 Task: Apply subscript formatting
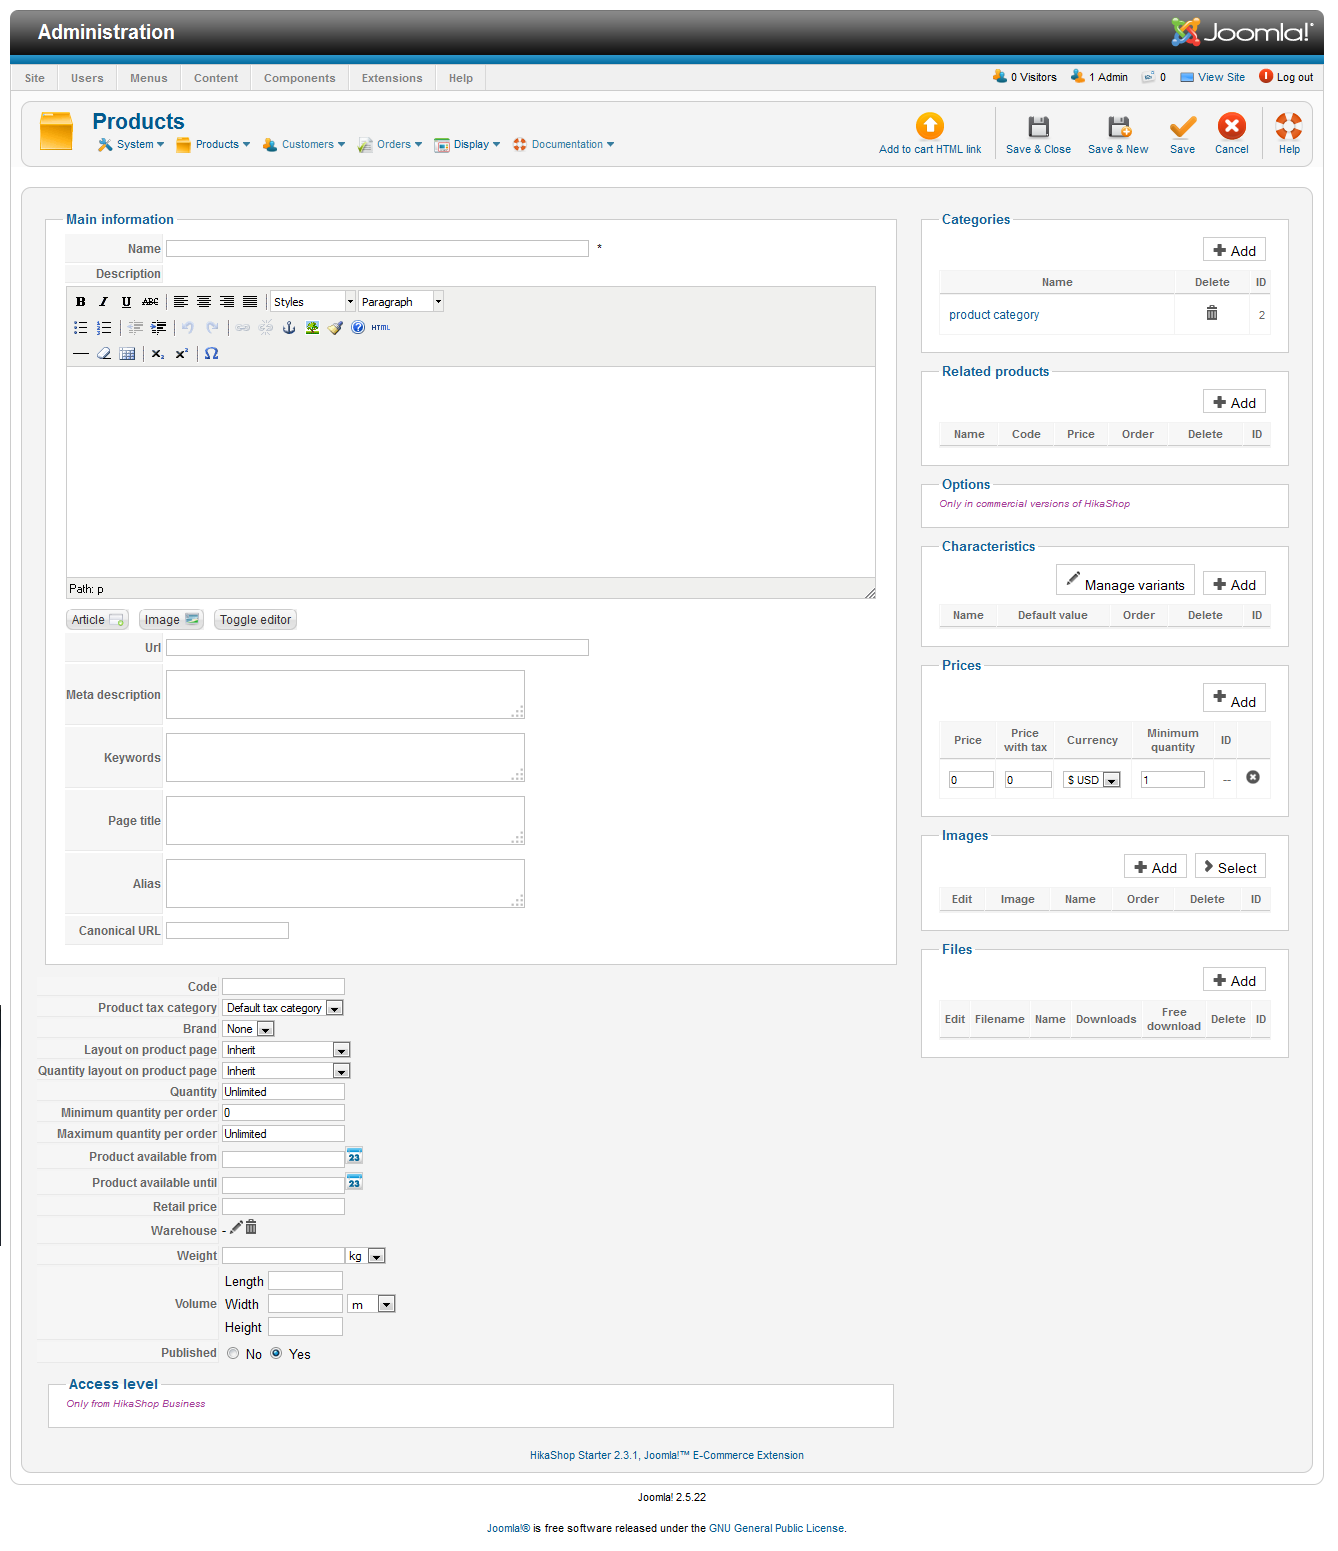click(158, 354)
